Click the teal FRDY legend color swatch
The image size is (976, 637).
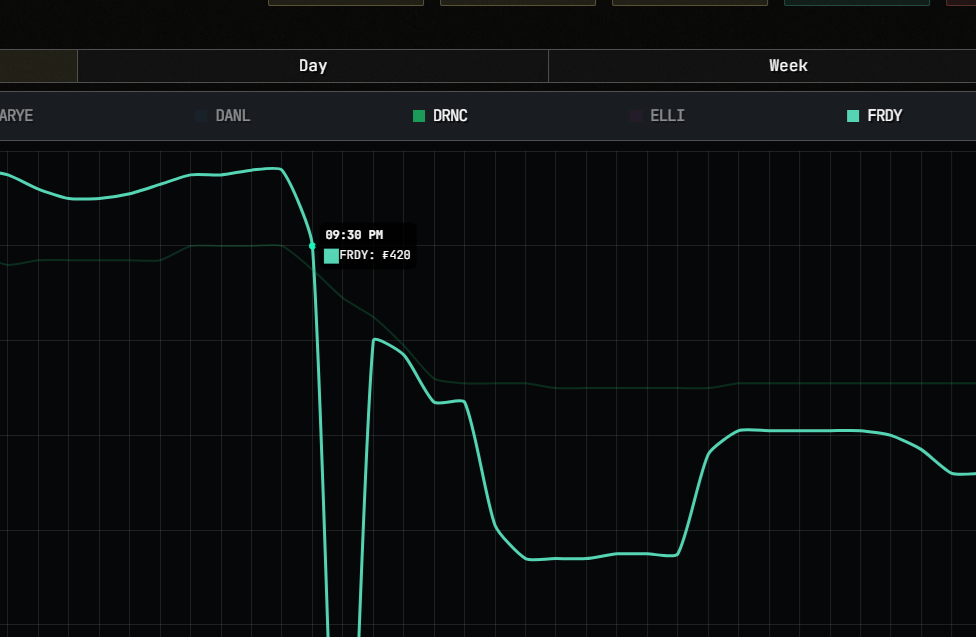[x=853, y=116]
